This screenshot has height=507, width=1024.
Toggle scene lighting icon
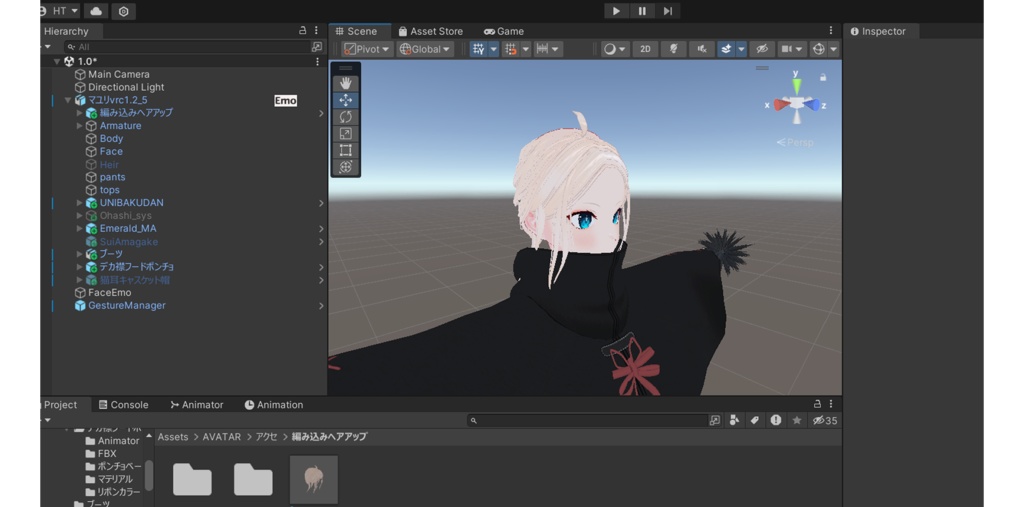tap(673, 49)
